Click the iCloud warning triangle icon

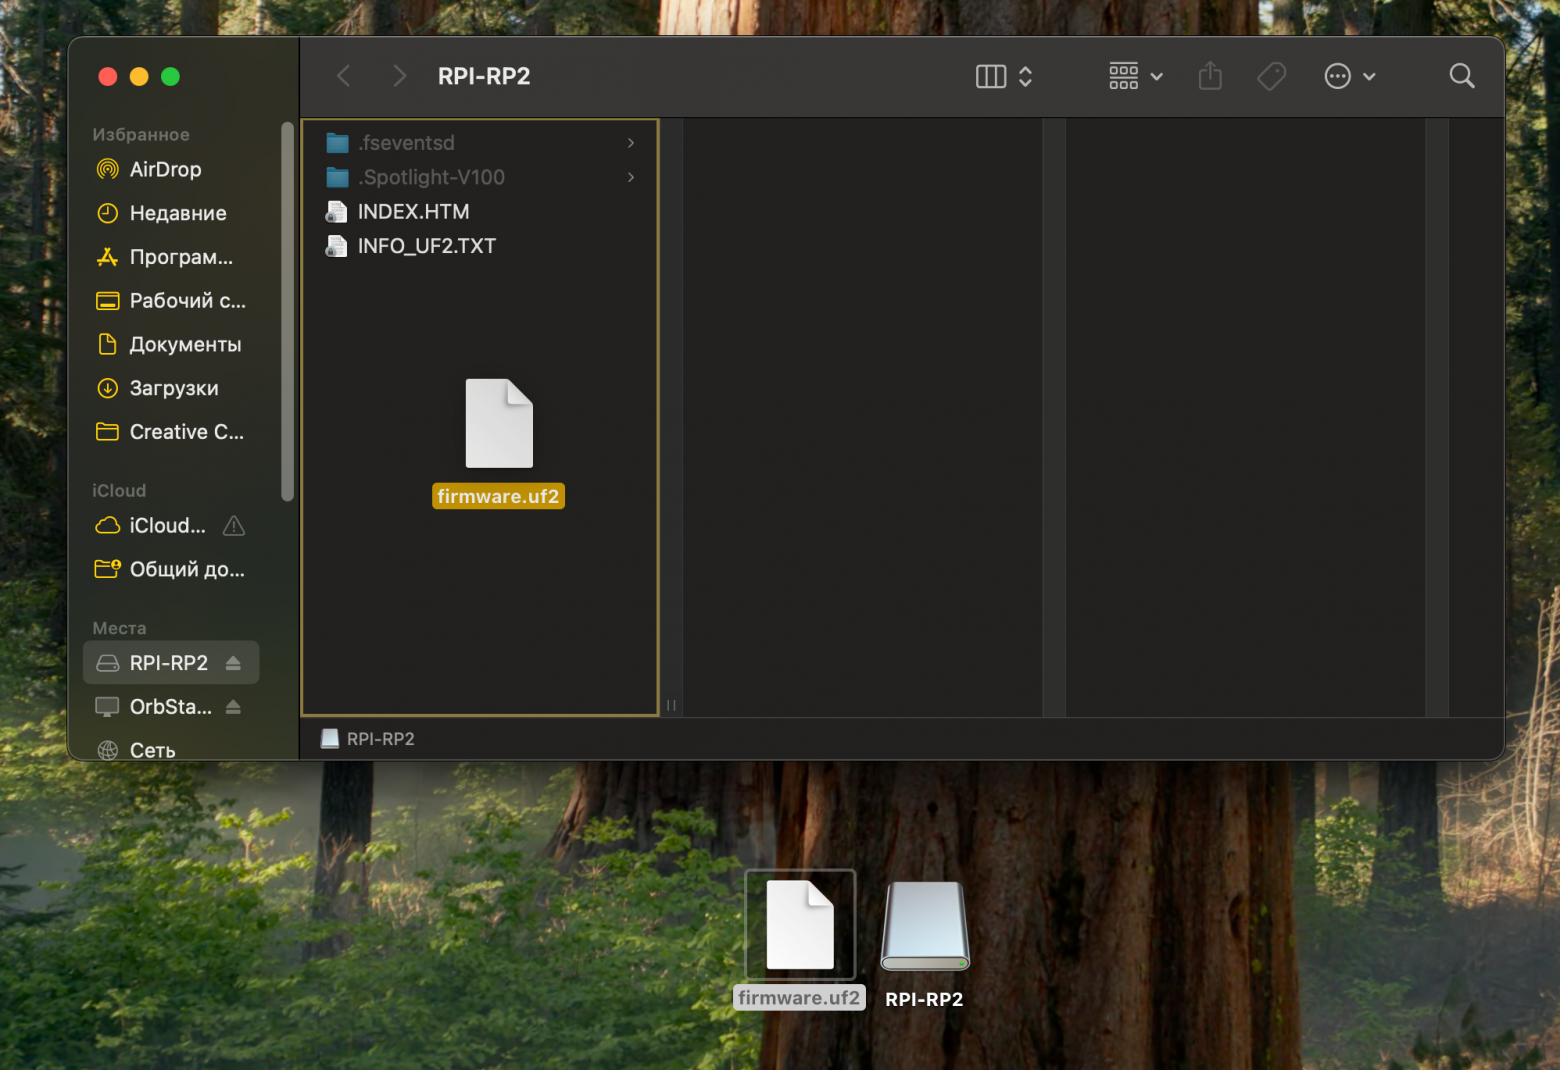(234, 526)
